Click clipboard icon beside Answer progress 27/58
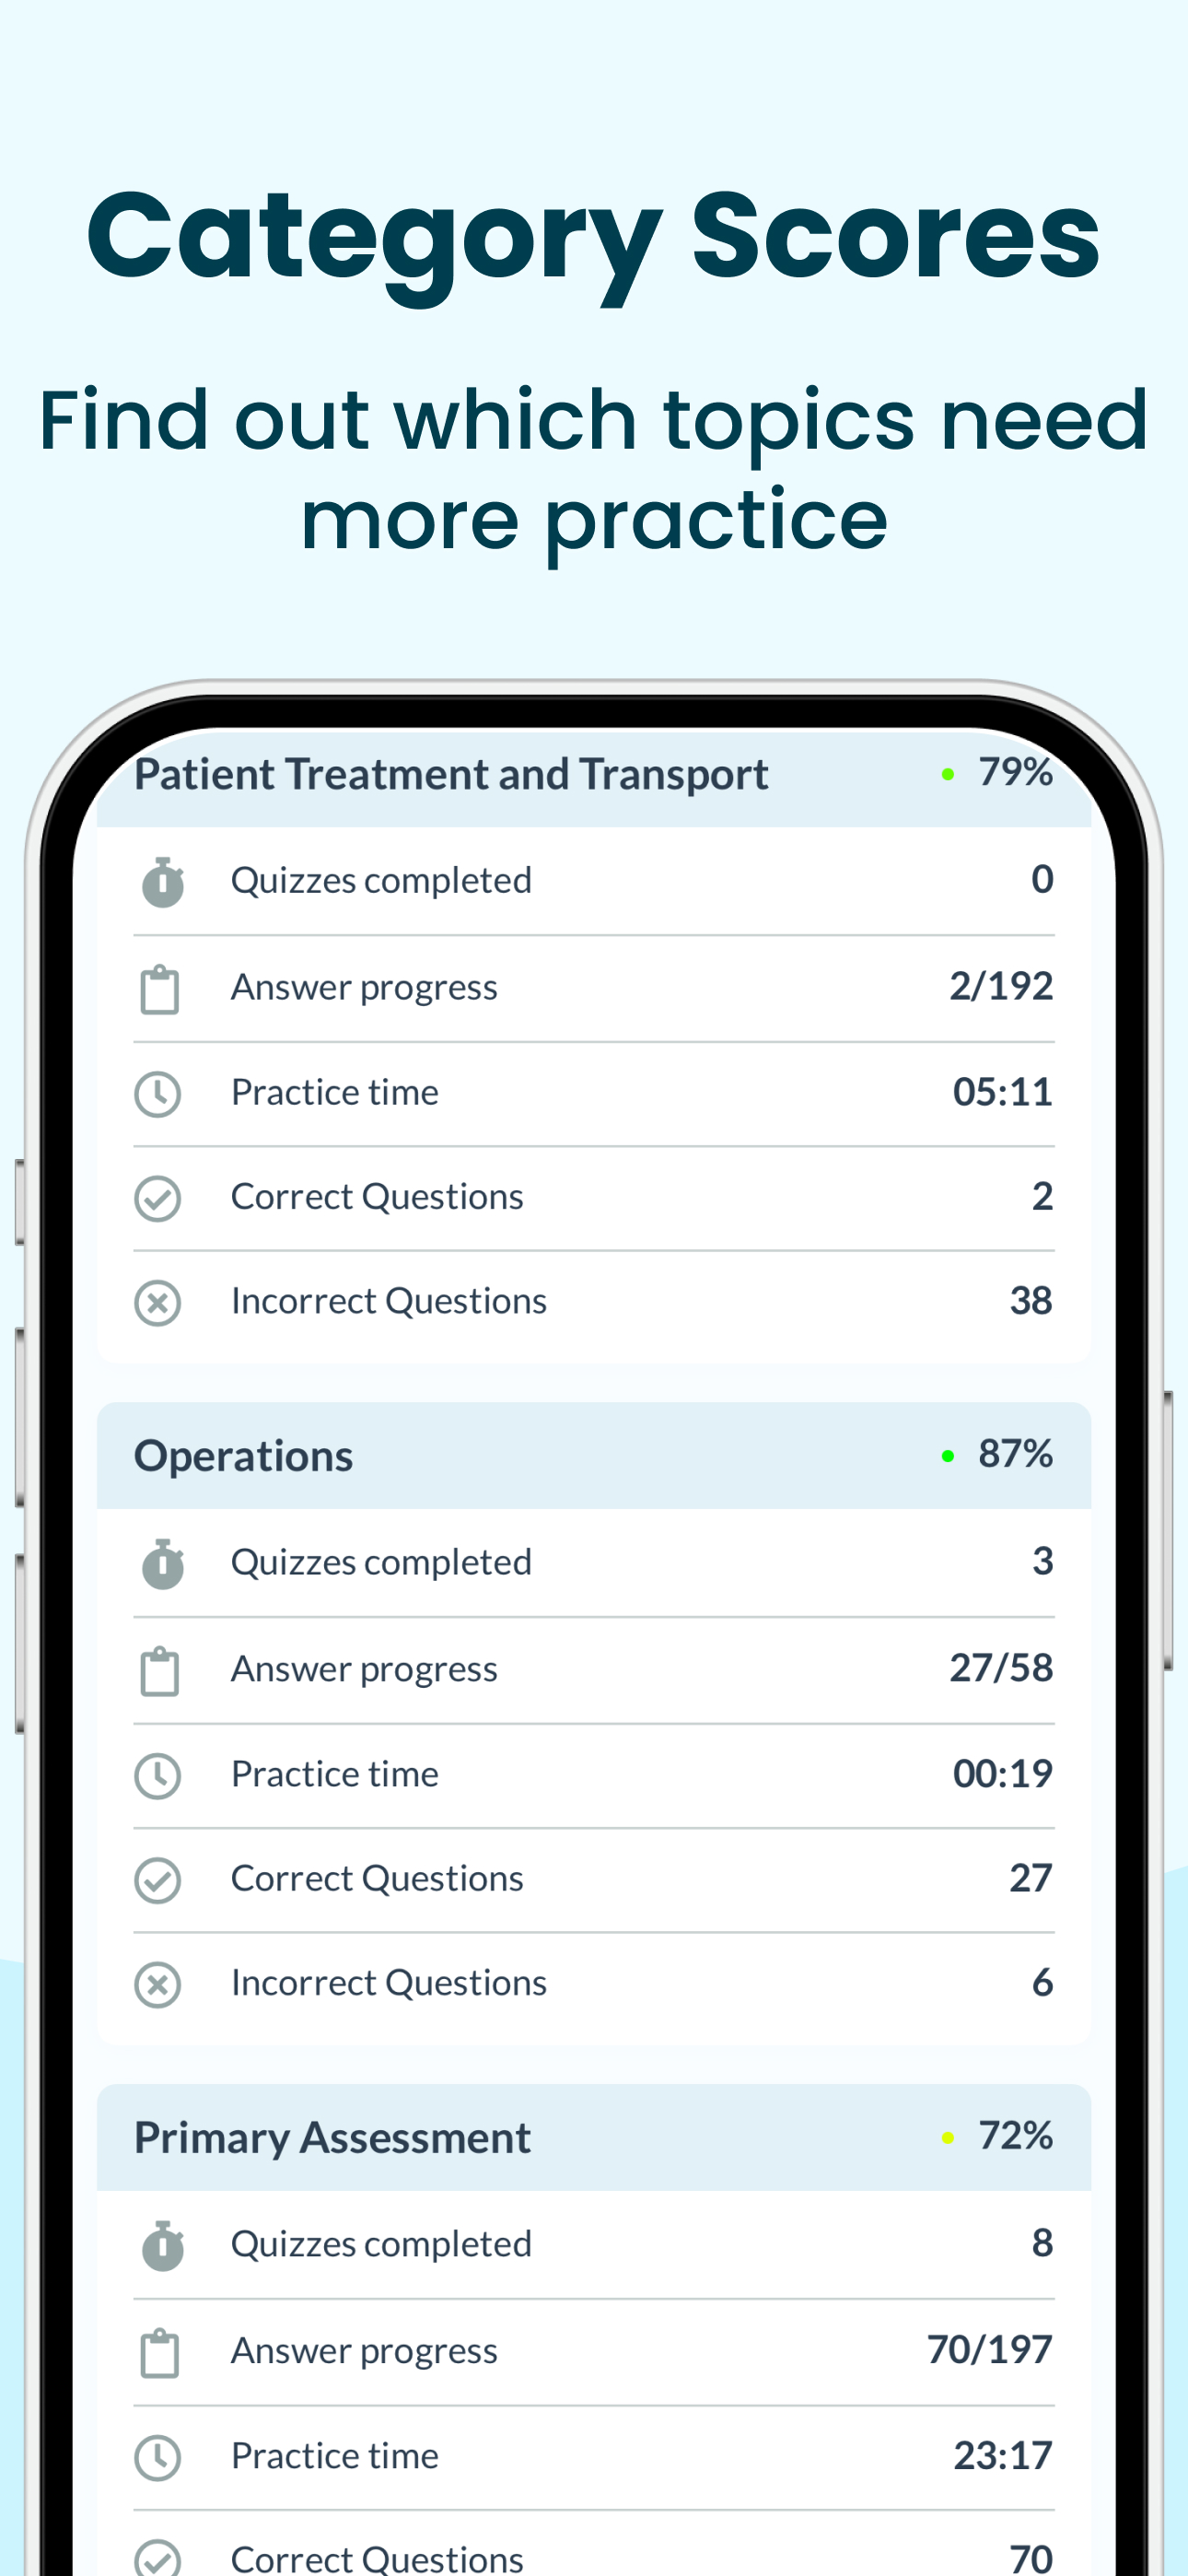The height and width of the screenshot is (2576, 1188). click(x=160, y=1672)
